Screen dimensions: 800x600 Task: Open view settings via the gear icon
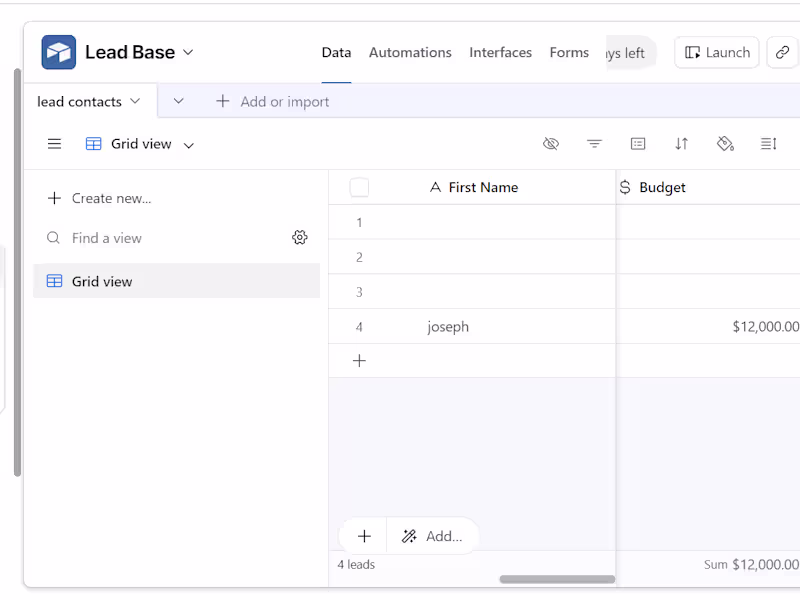tap(300, 237)
